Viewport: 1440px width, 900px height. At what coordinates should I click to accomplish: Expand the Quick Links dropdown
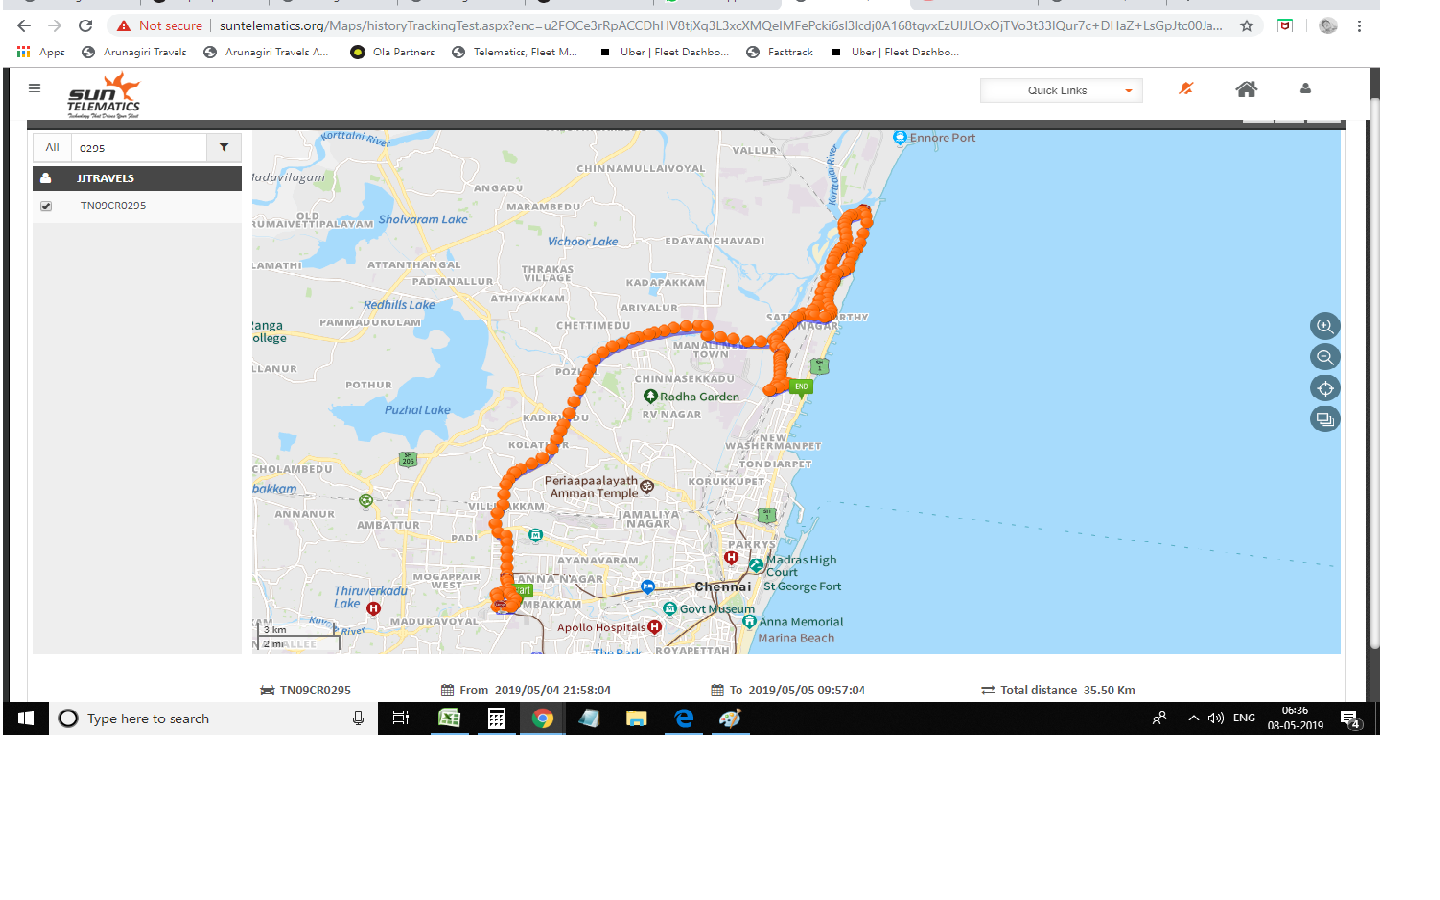click(x=1061, y=90)
